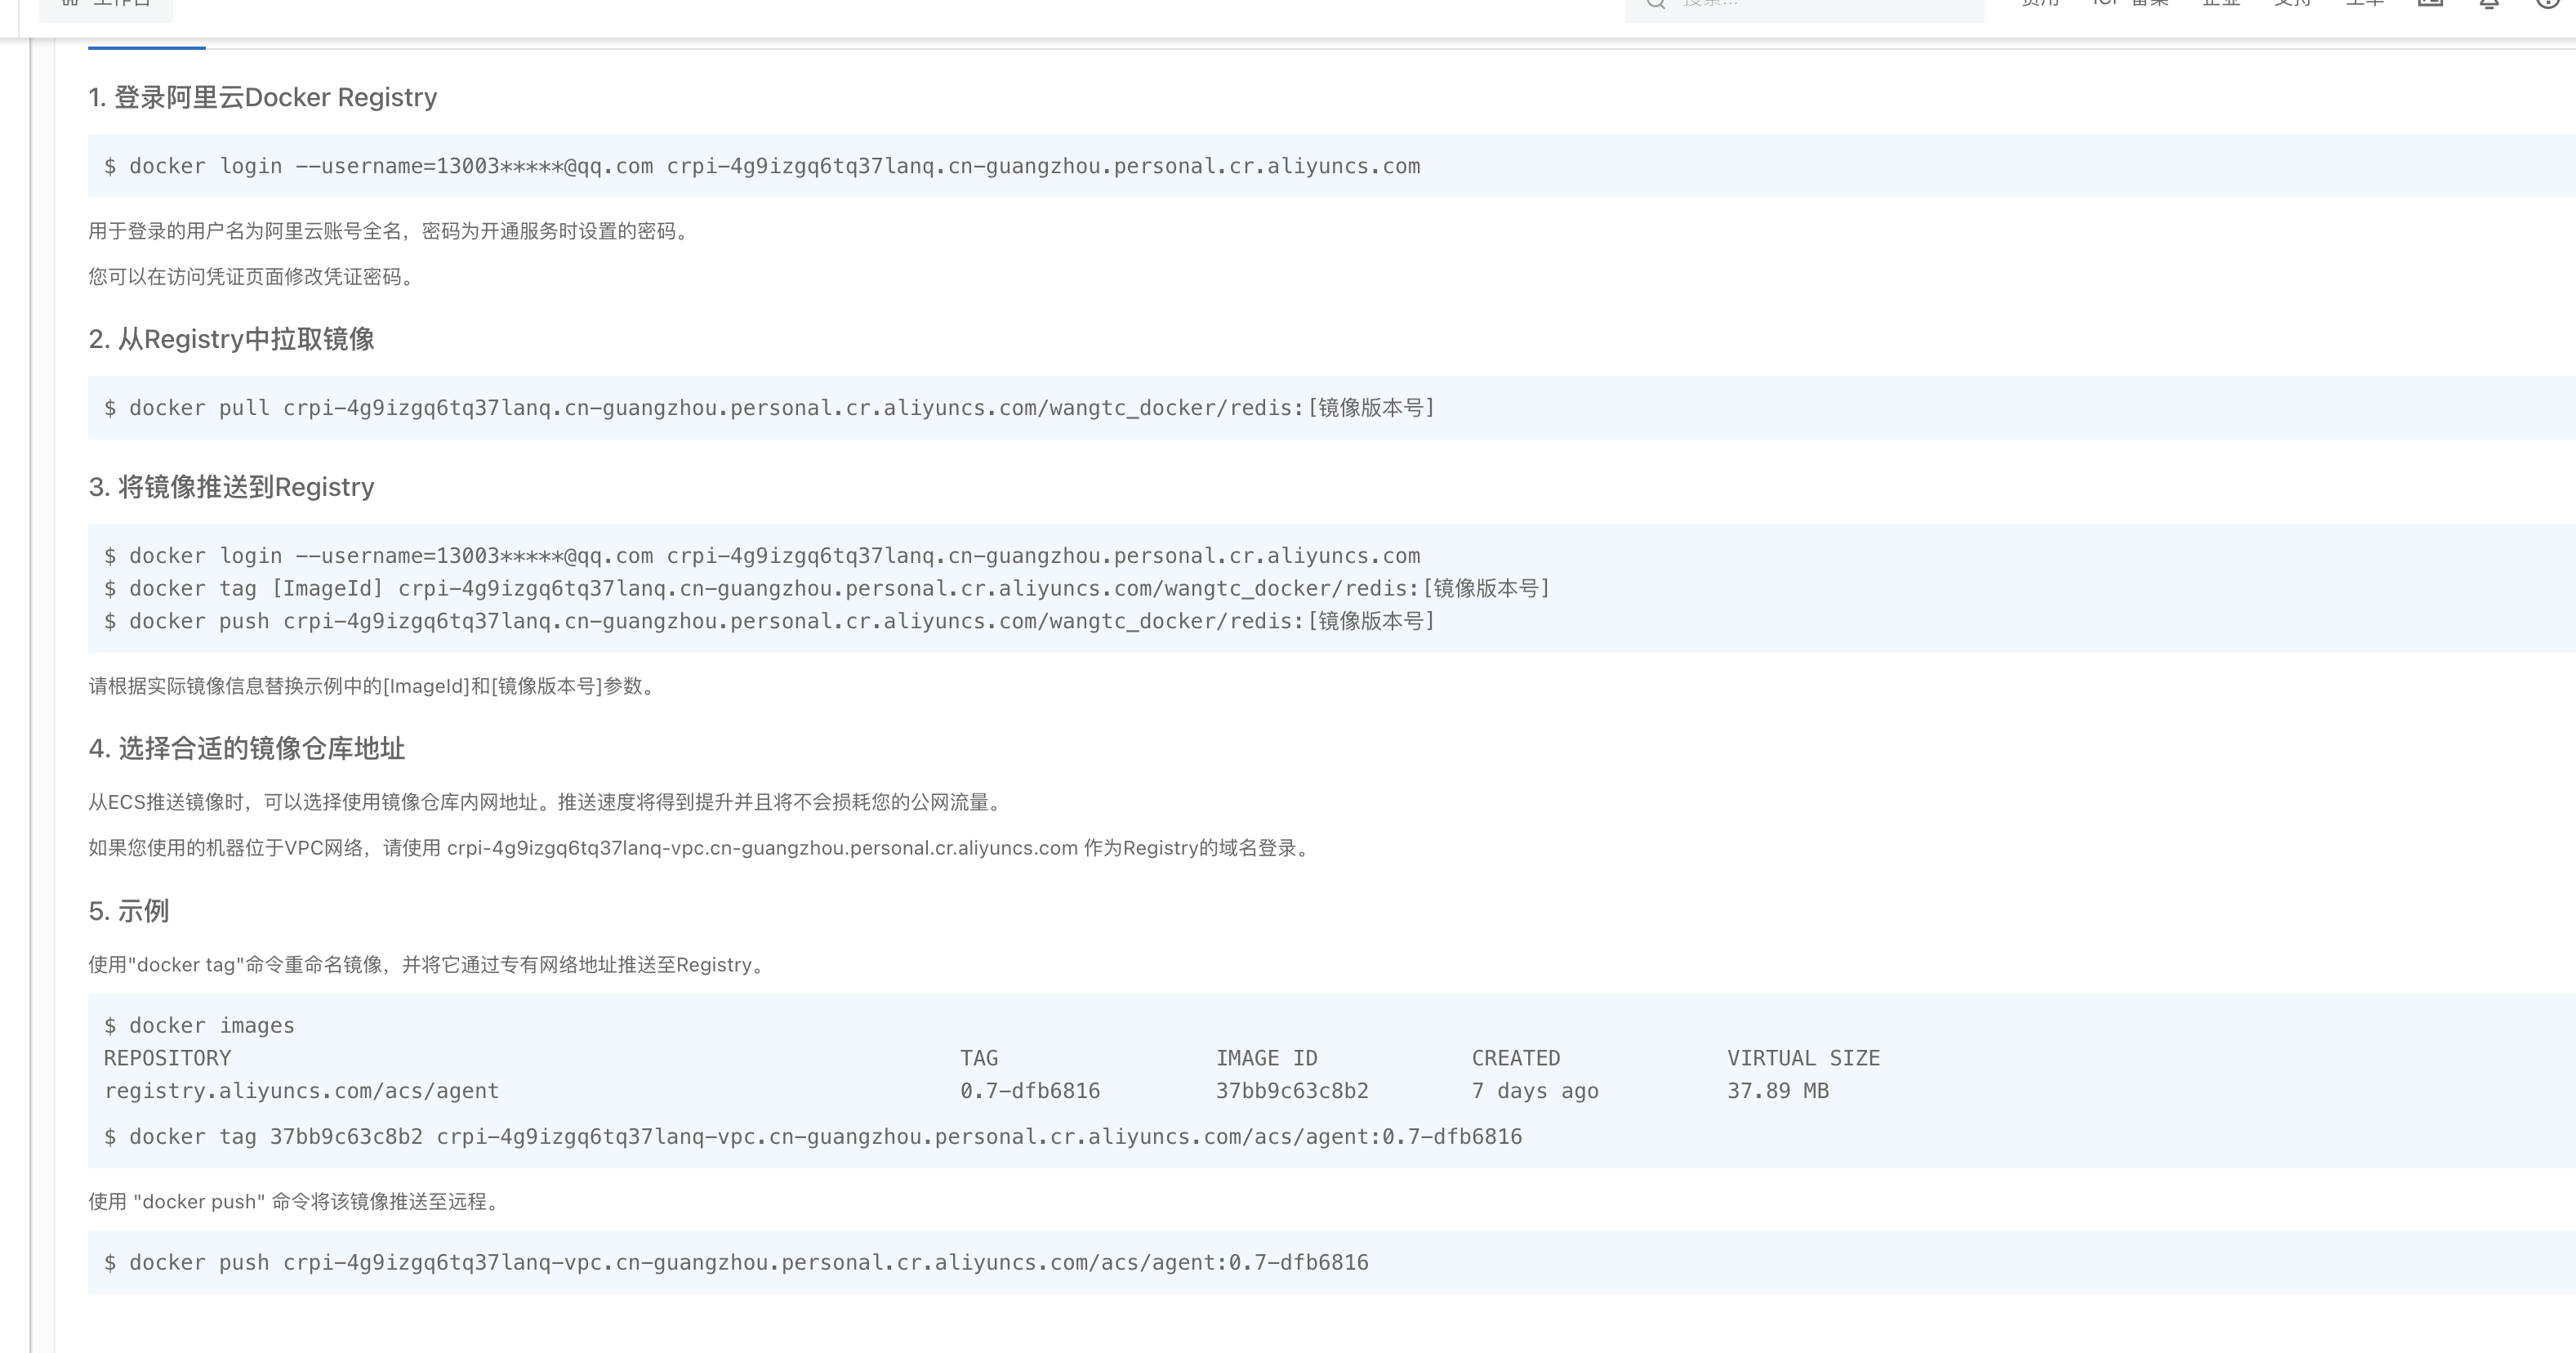Open the 支持 header menu
Screen dimensions: 2576x1353
pos(2293,4)
